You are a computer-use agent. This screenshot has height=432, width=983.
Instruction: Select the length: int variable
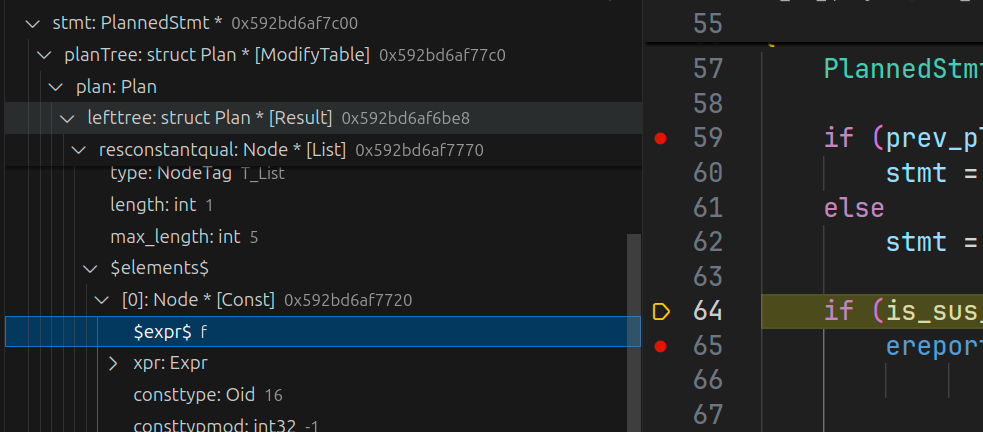click(161, 205)
